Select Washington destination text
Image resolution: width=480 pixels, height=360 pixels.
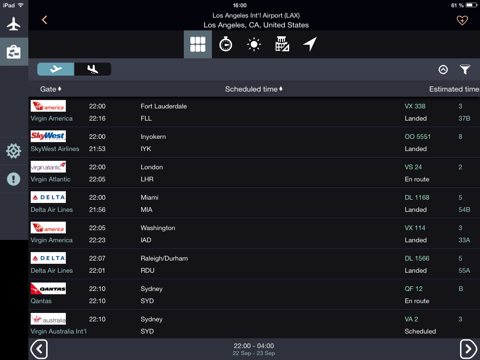158,228
